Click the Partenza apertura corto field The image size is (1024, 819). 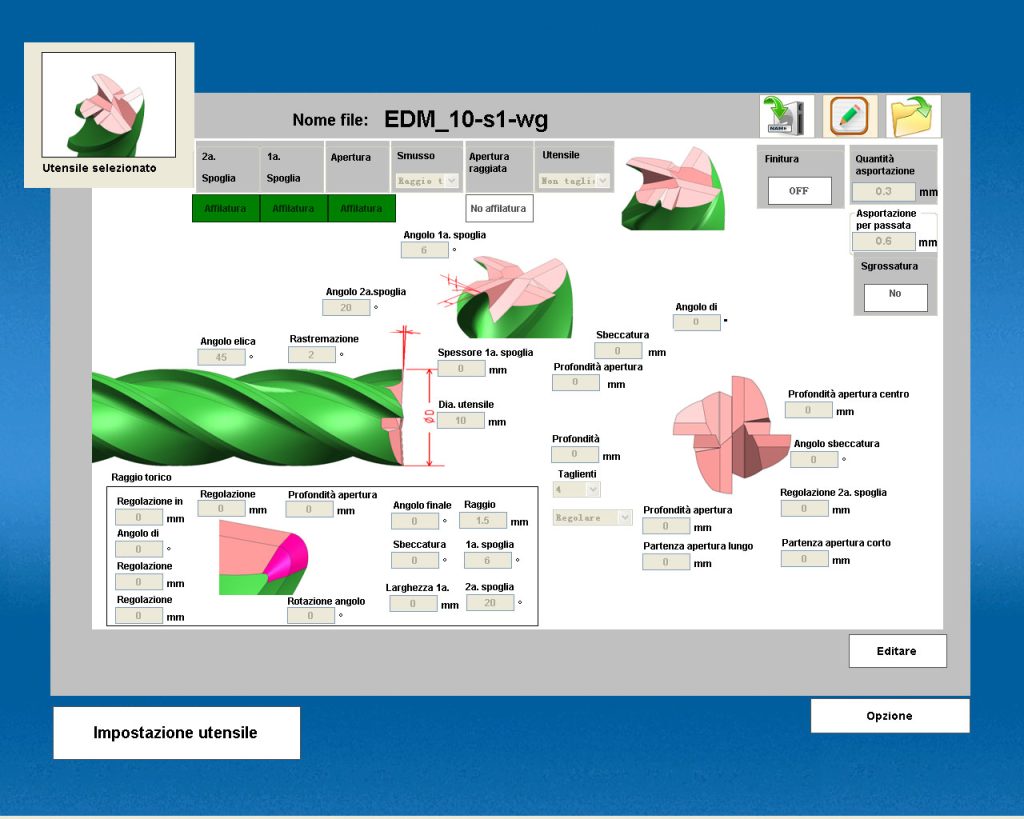coord(805,558)
